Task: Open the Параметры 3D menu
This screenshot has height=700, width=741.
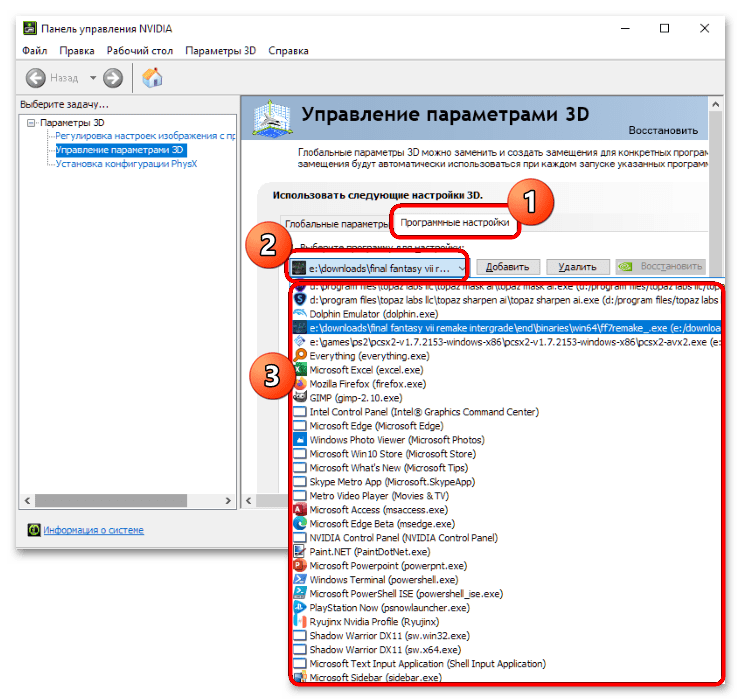Action: click(220, 51)
